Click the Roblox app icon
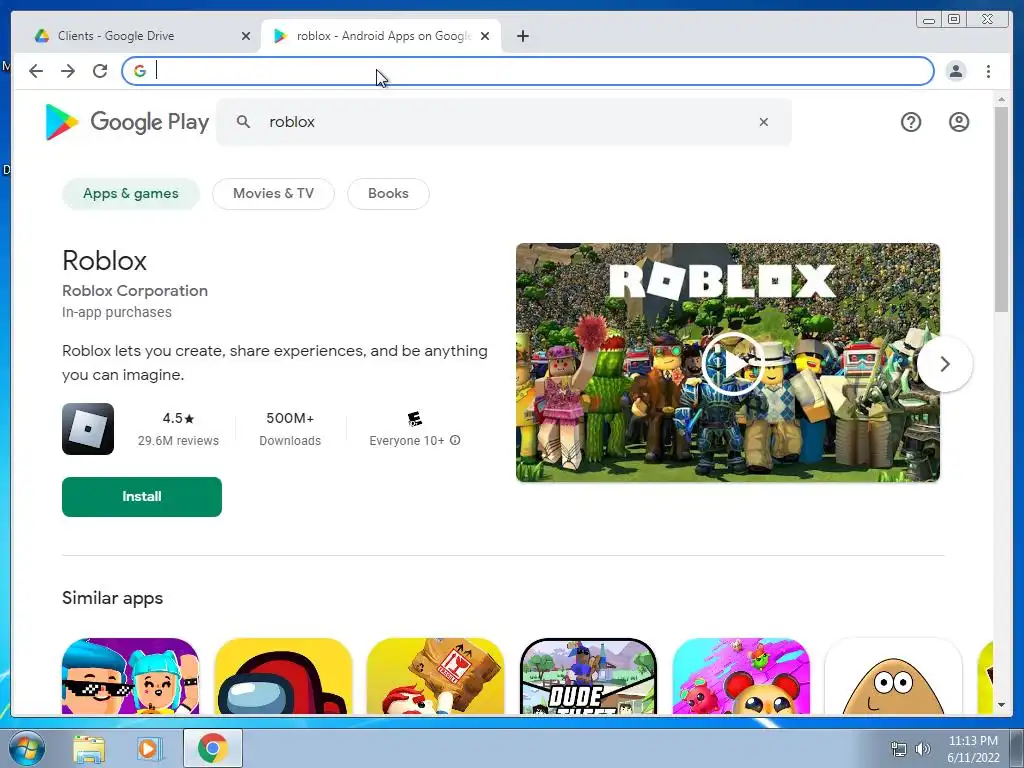This screenshot has height=768, width=1024. tap(88, 428)
